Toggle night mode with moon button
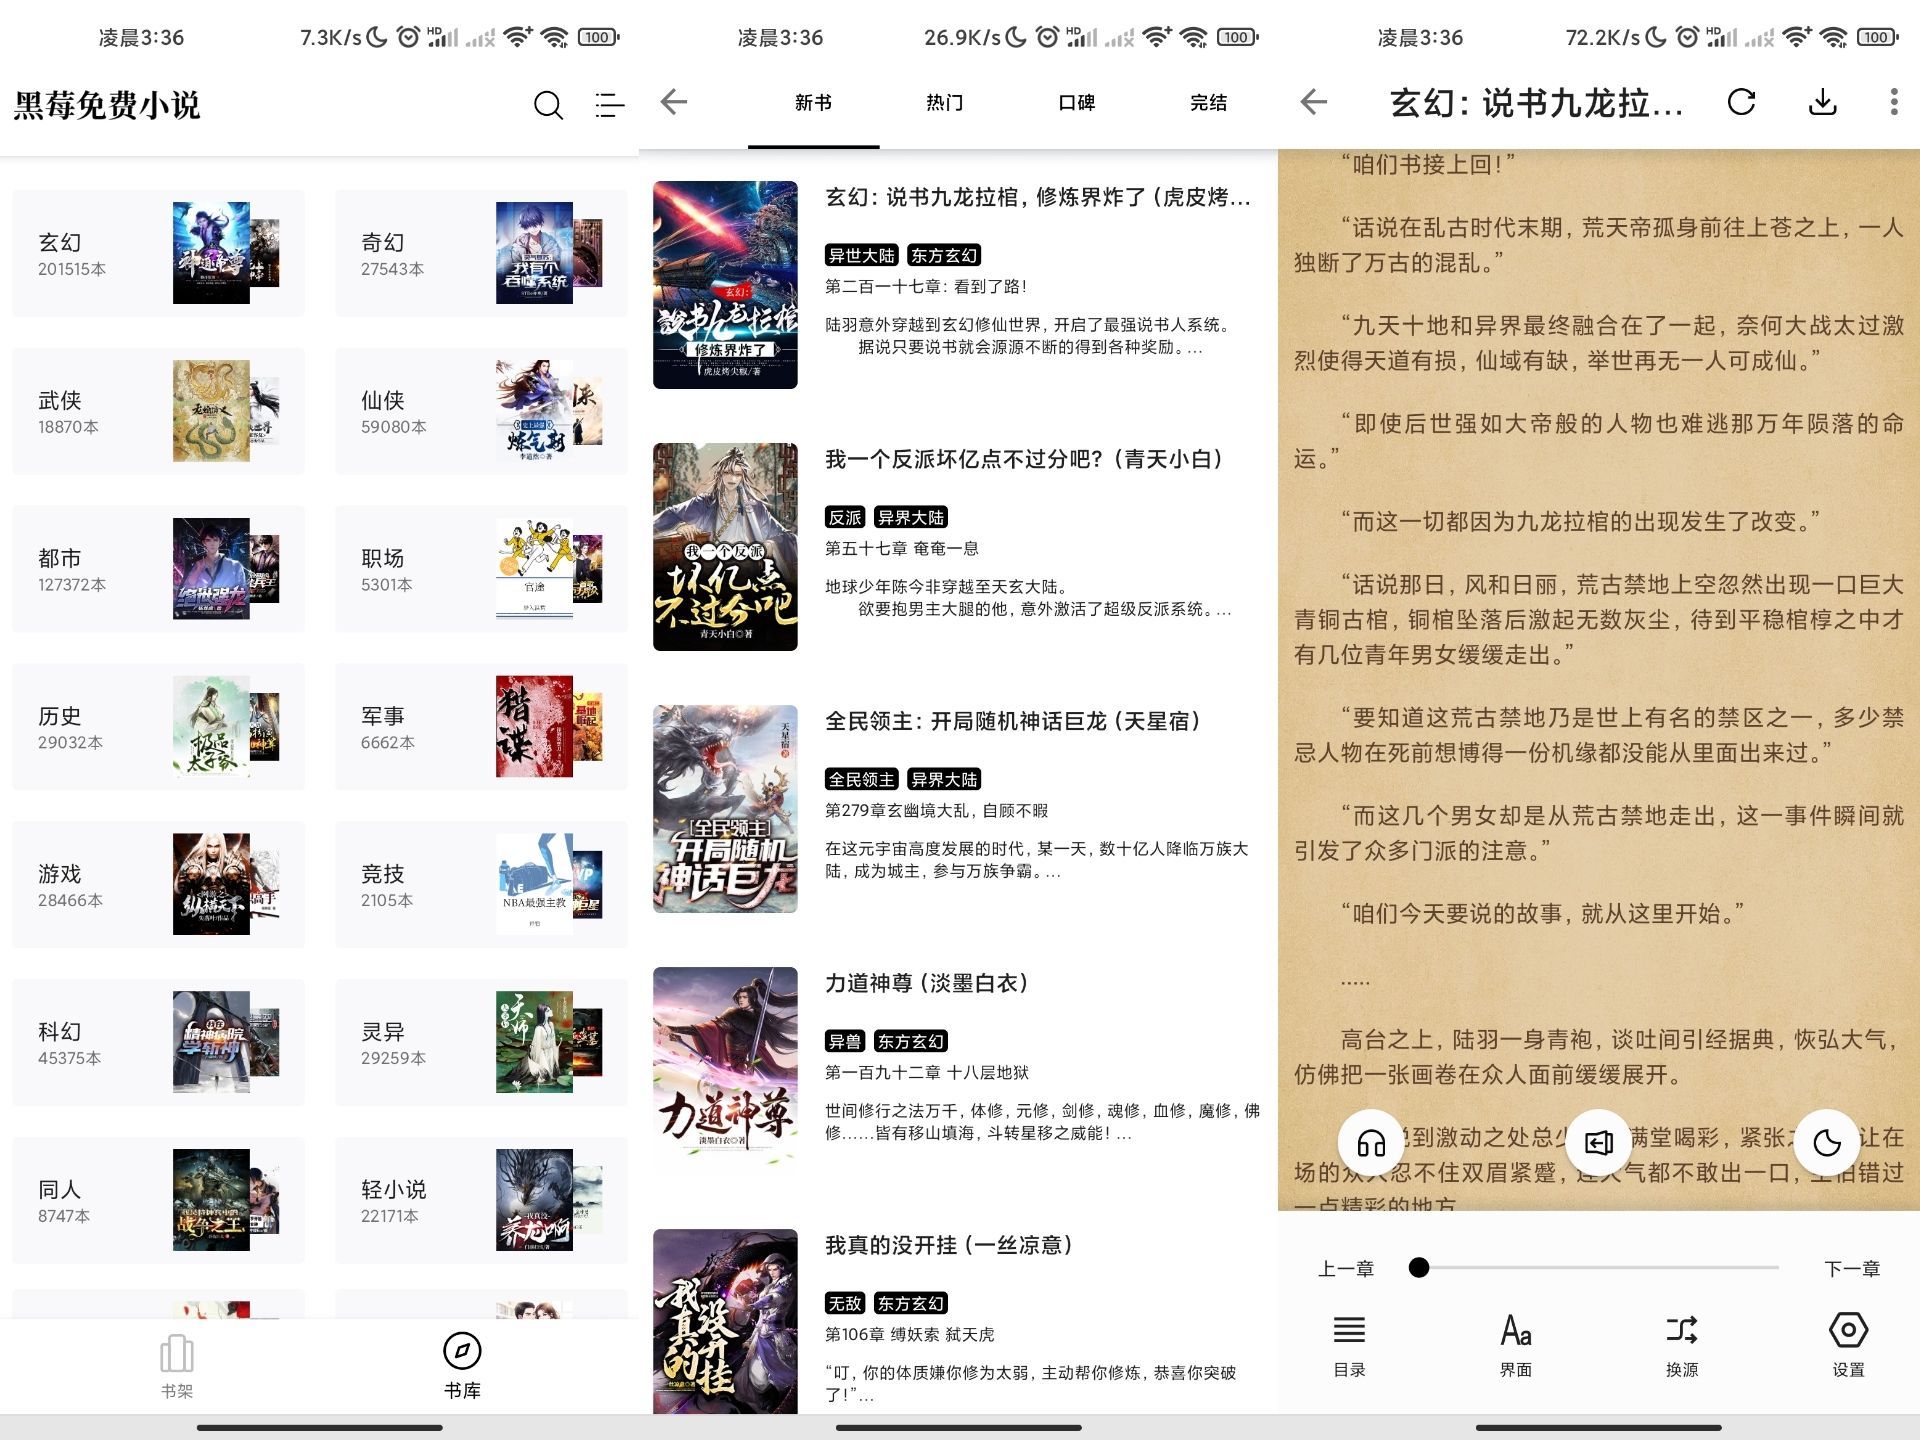 (x=1826, y=1142)
